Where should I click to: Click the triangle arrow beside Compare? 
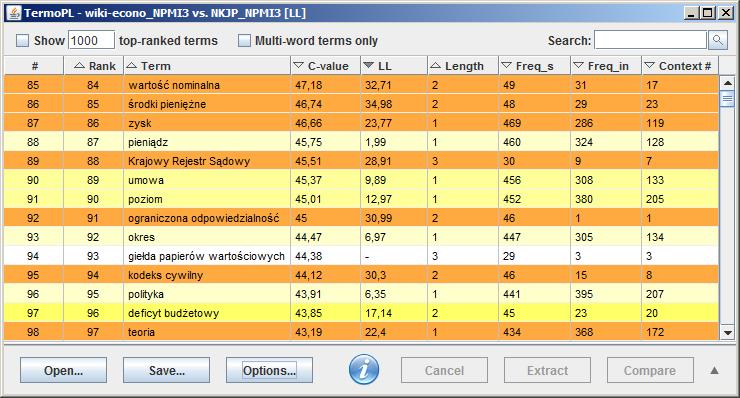[715, 370]
